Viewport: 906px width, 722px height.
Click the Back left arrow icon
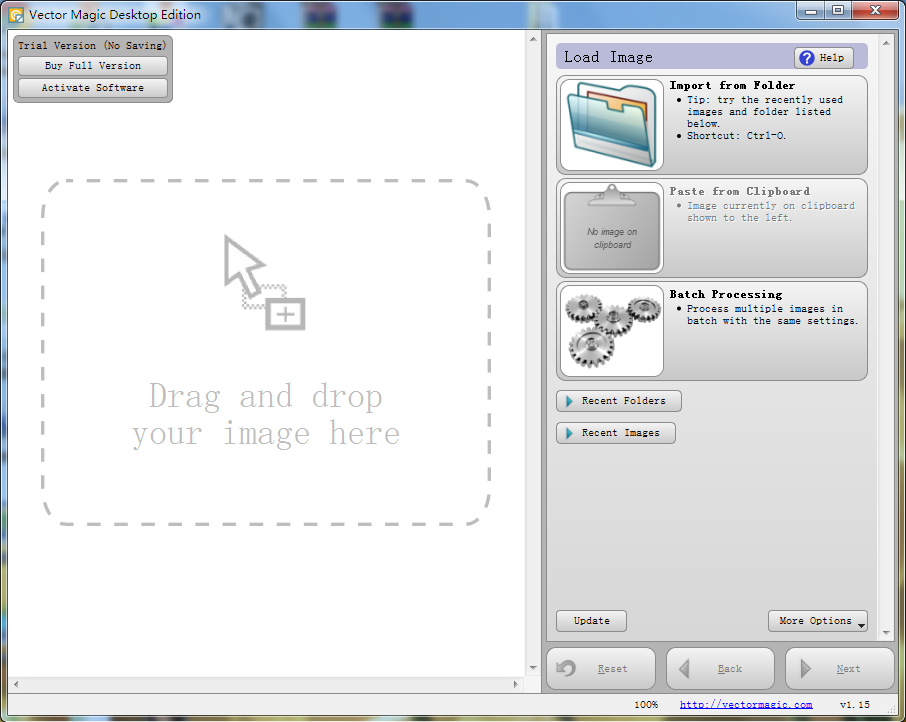(686, 669)
